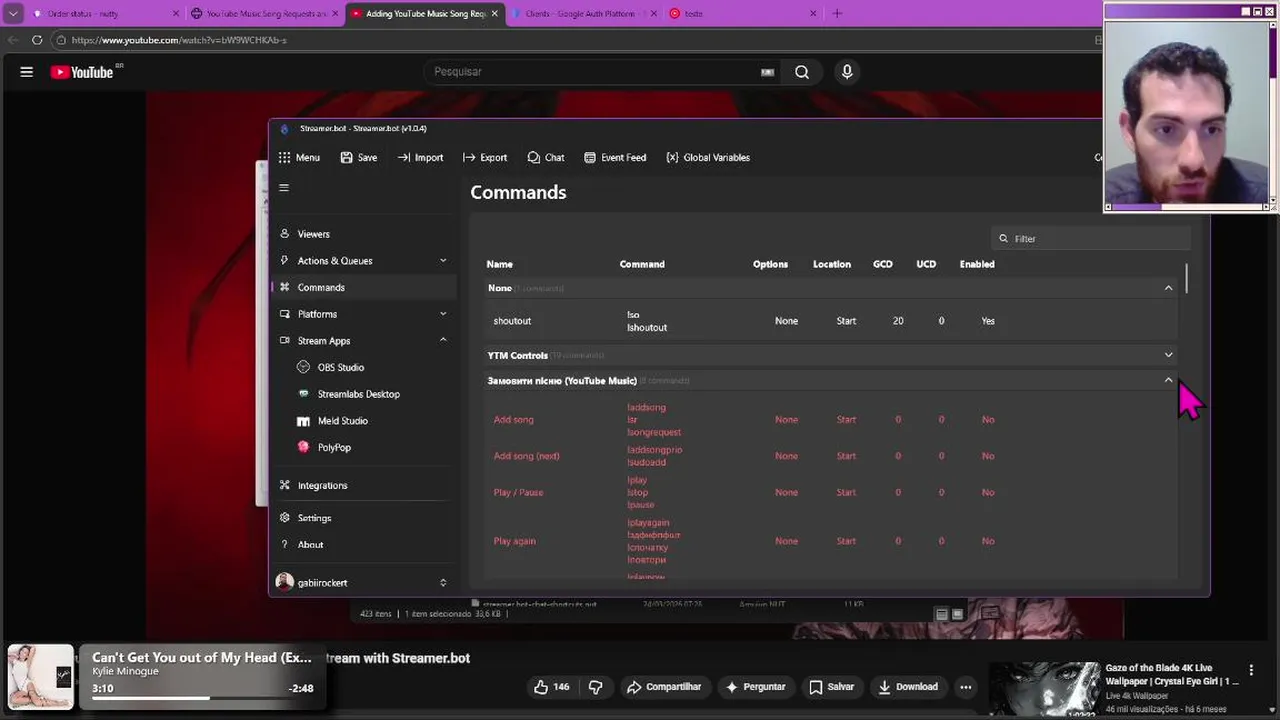Select Commands in the sidebar

363,287
